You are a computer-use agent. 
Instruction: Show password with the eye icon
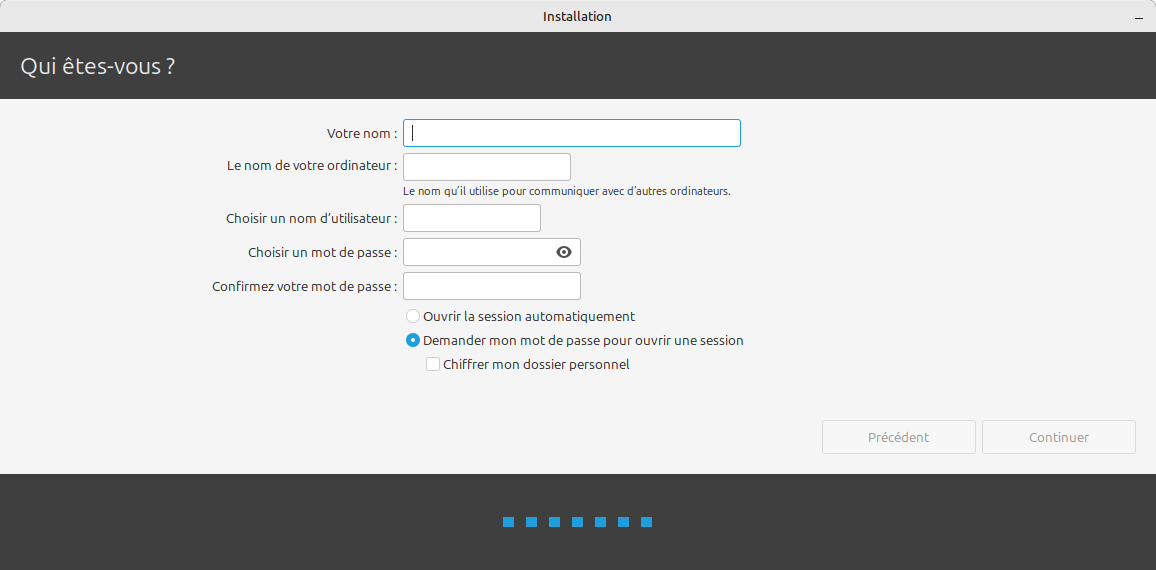click(x=563, y=252)
